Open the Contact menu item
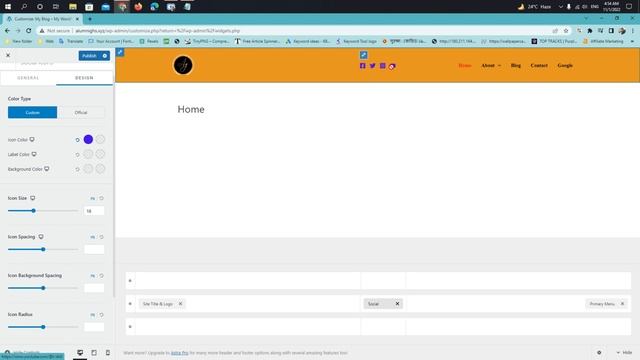Screen dimensions: 640x360 tap(539, 65)
